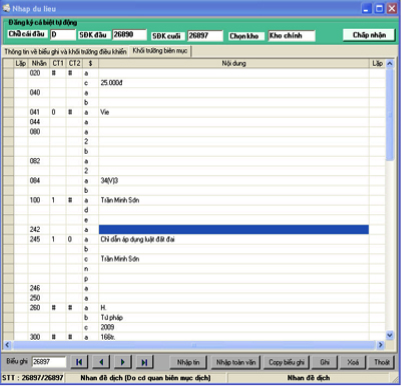This screenshot has width=403, height=388.
Task: Click the horizontal scrollbar thumb
Action: 193,345
